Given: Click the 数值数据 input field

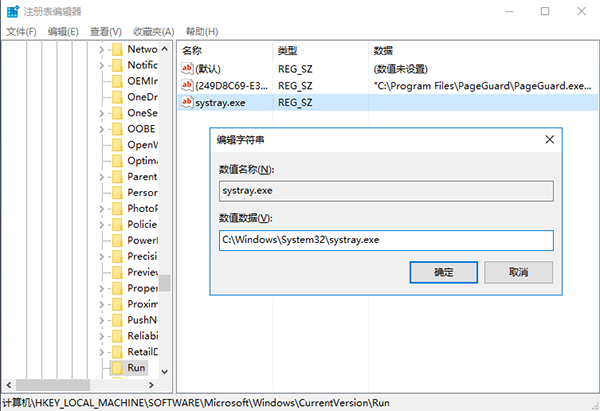Looking at the screenshot, I should pyautogui.click(x=386, y=240).
